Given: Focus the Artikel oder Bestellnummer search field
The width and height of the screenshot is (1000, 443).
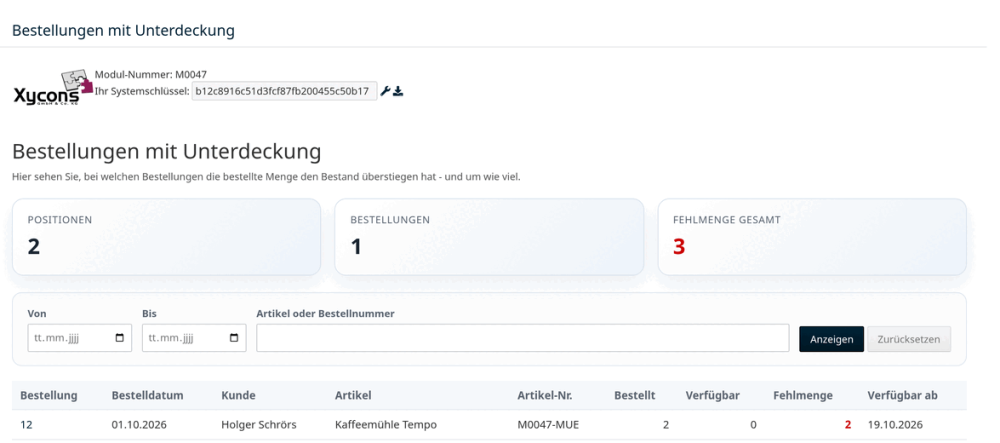Looking at the screenshot, I should click(x=523, y=338).
